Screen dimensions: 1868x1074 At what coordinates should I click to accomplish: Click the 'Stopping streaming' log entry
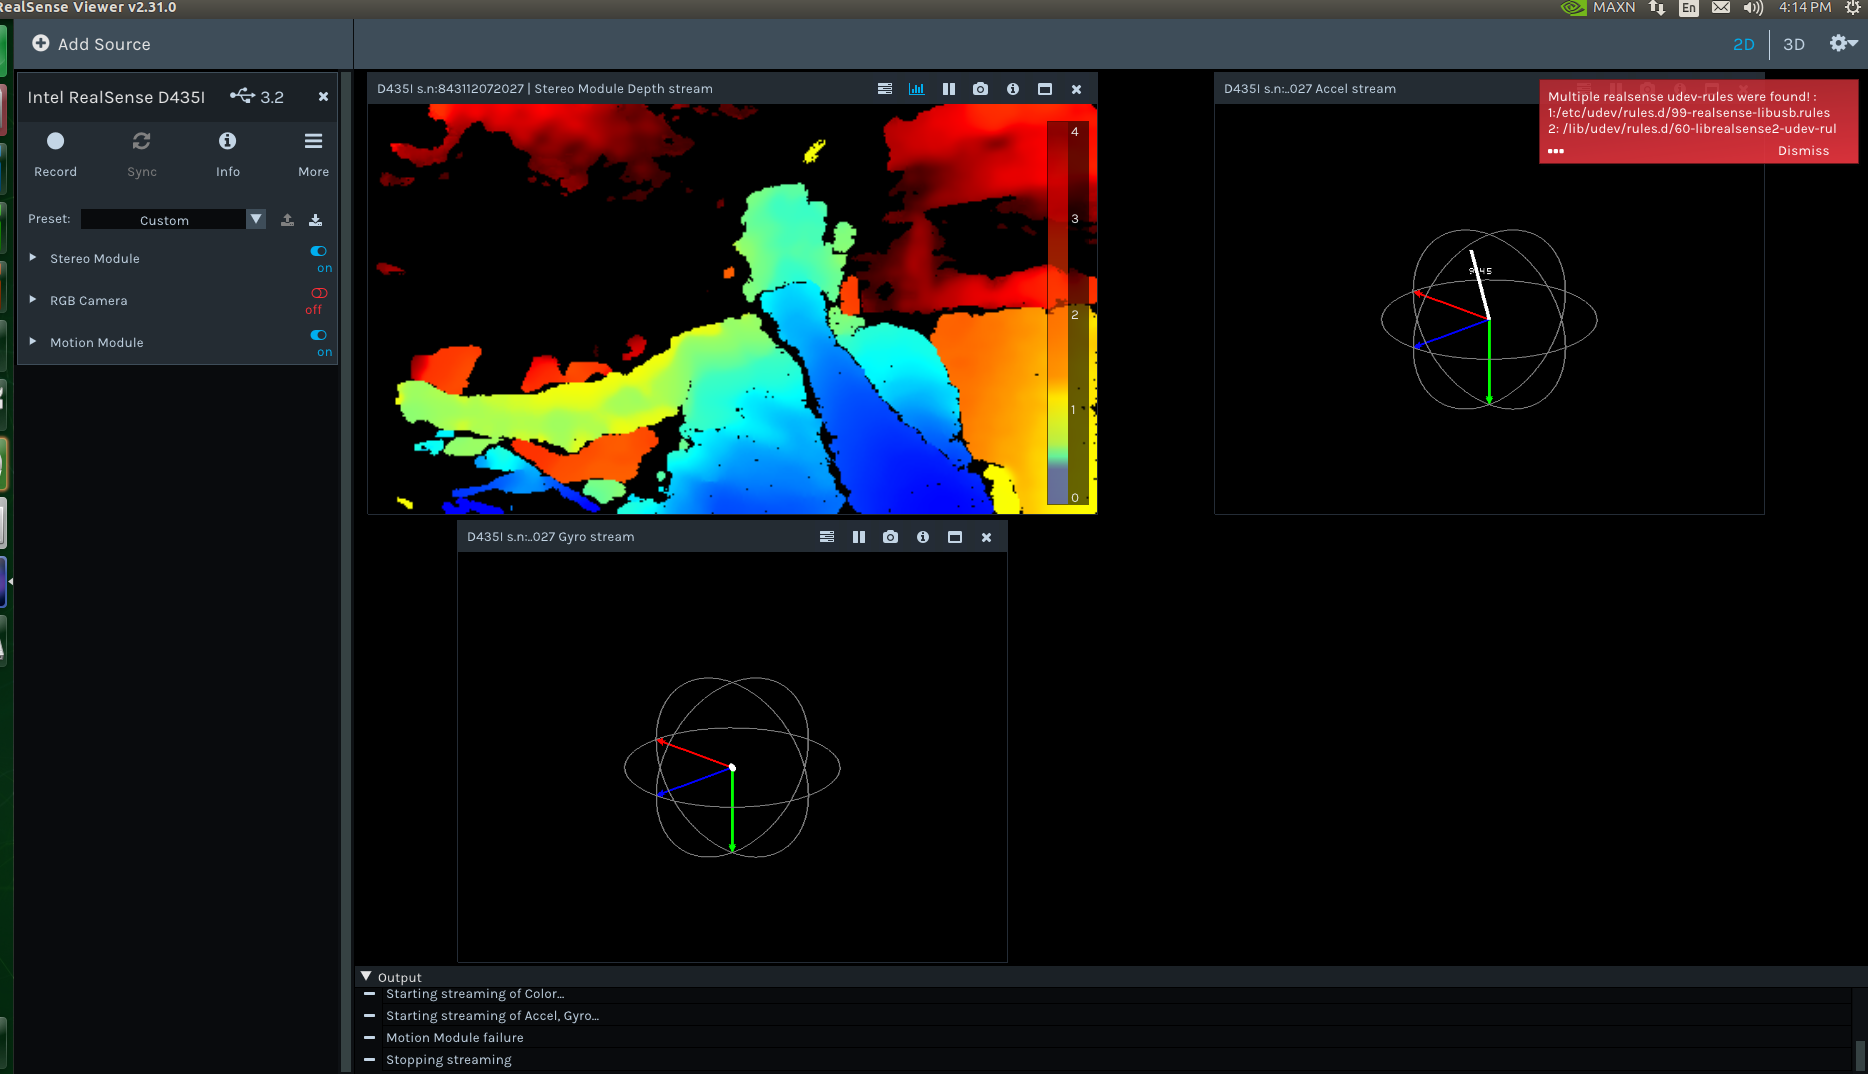click(x=449, y=1060)
